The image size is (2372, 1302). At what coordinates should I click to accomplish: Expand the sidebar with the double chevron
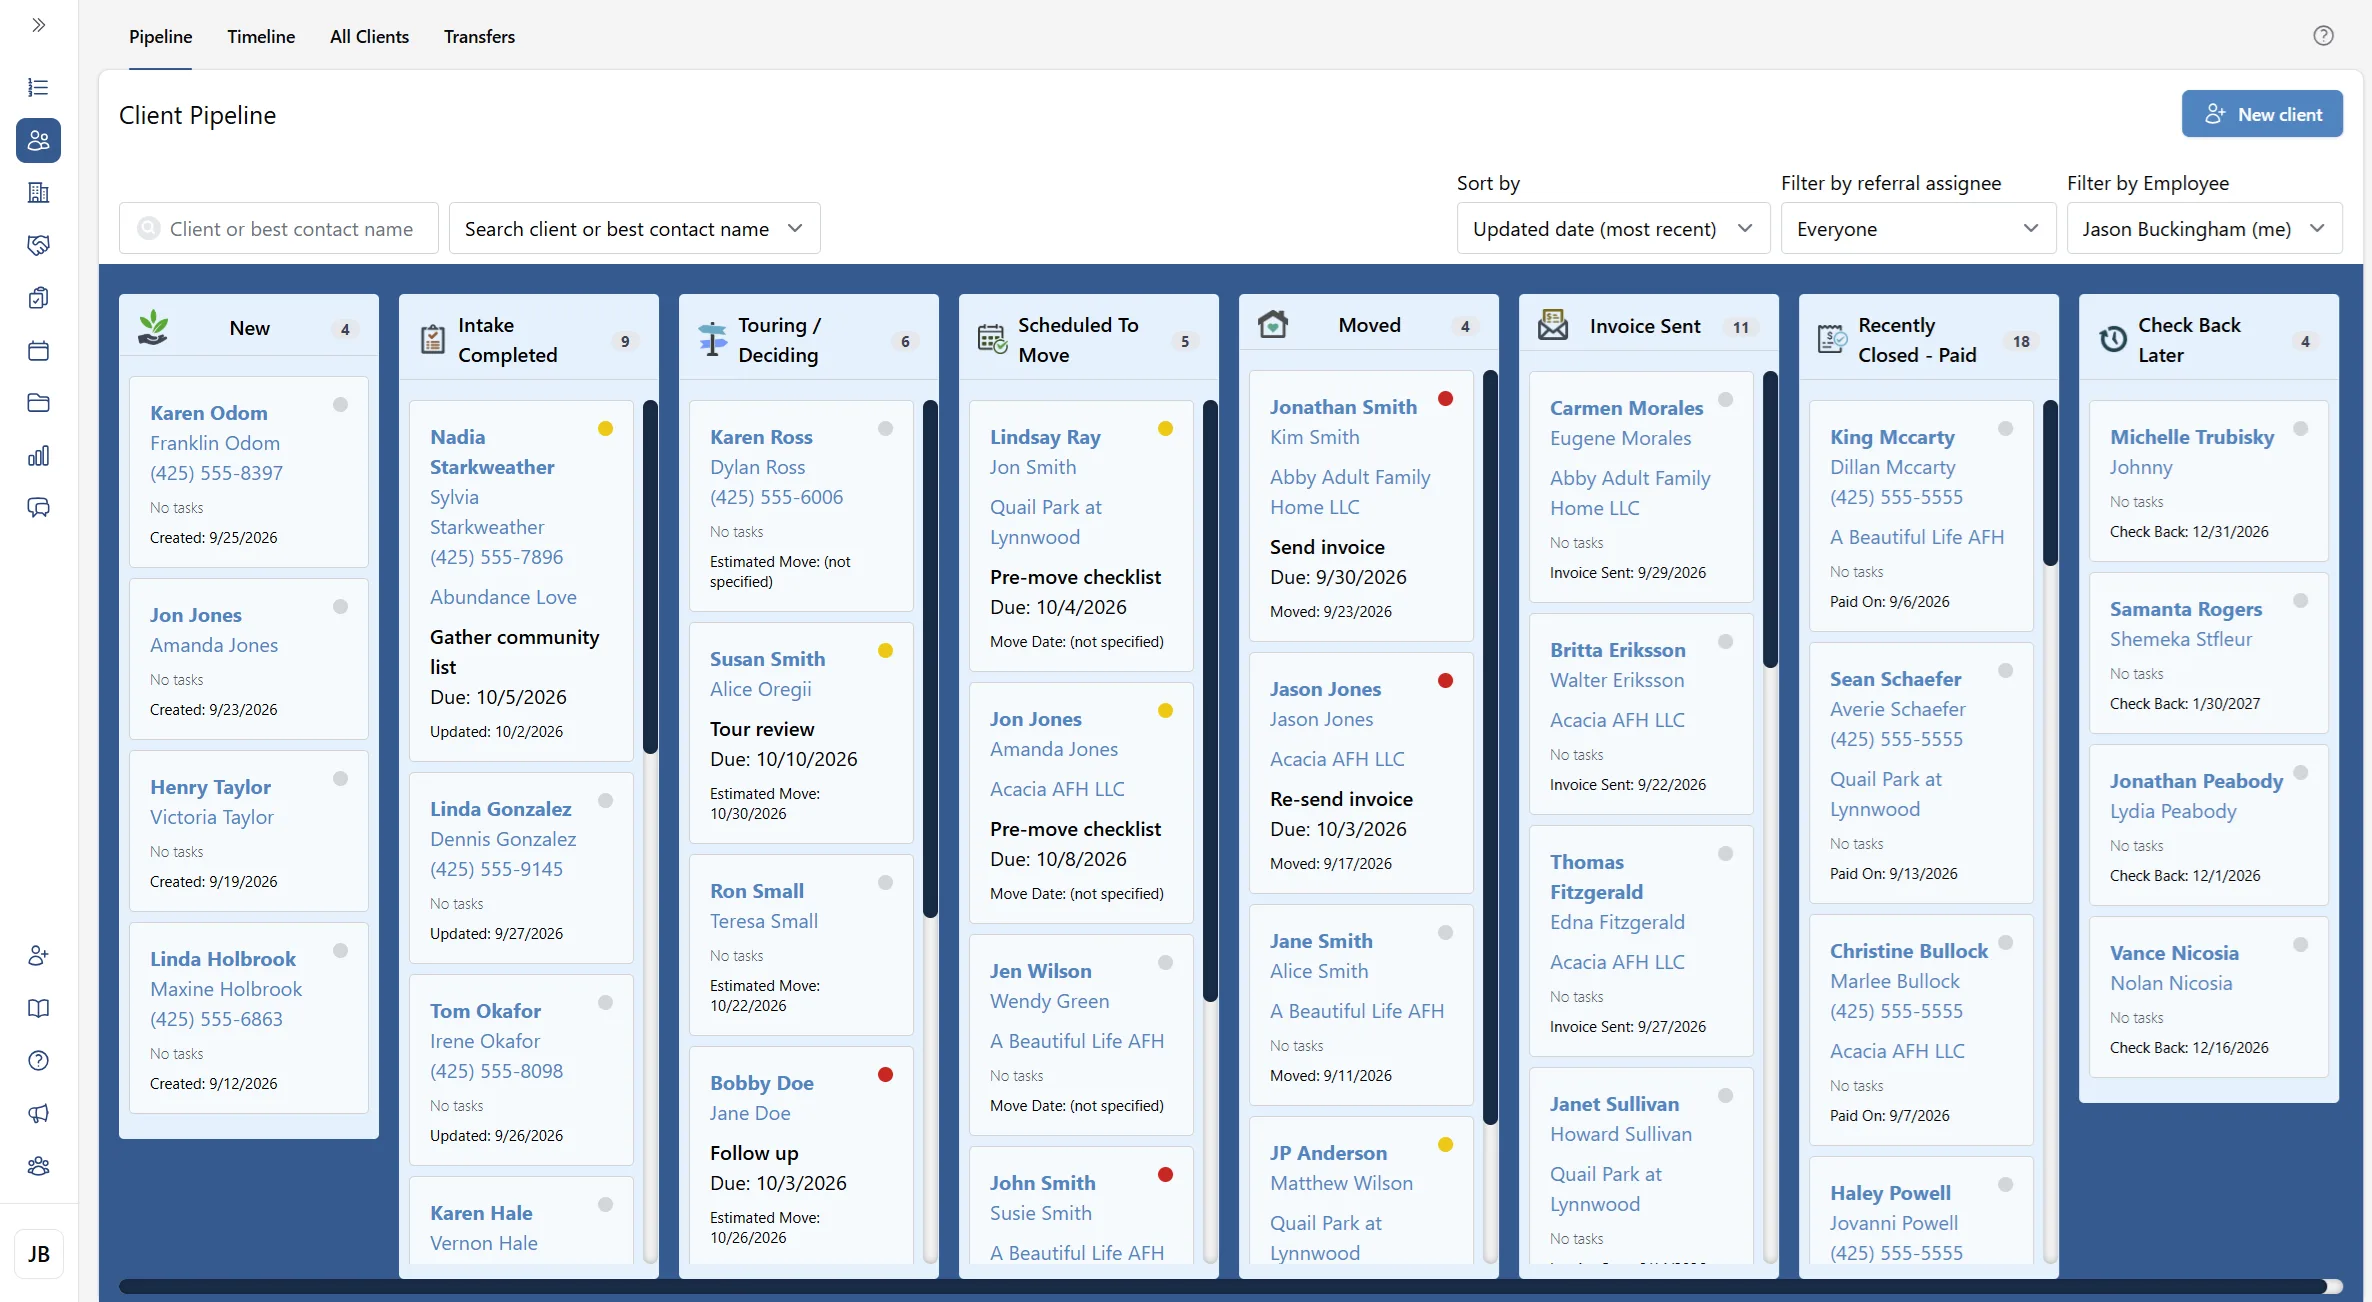pyautogui.click(x=38, y=25)
